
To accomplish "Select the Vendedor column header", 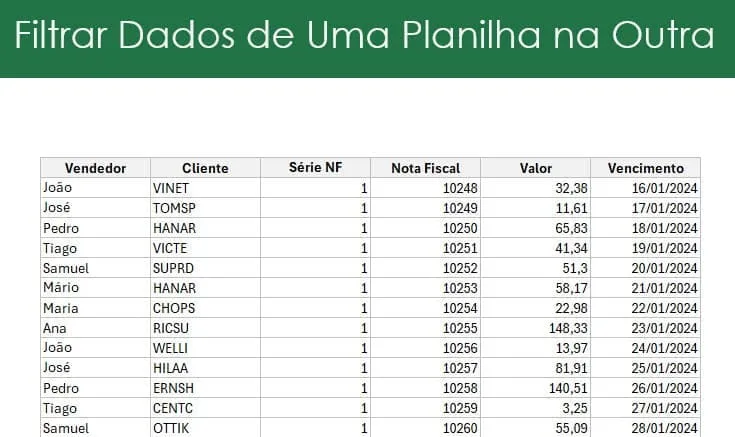I will click(96, 168).
